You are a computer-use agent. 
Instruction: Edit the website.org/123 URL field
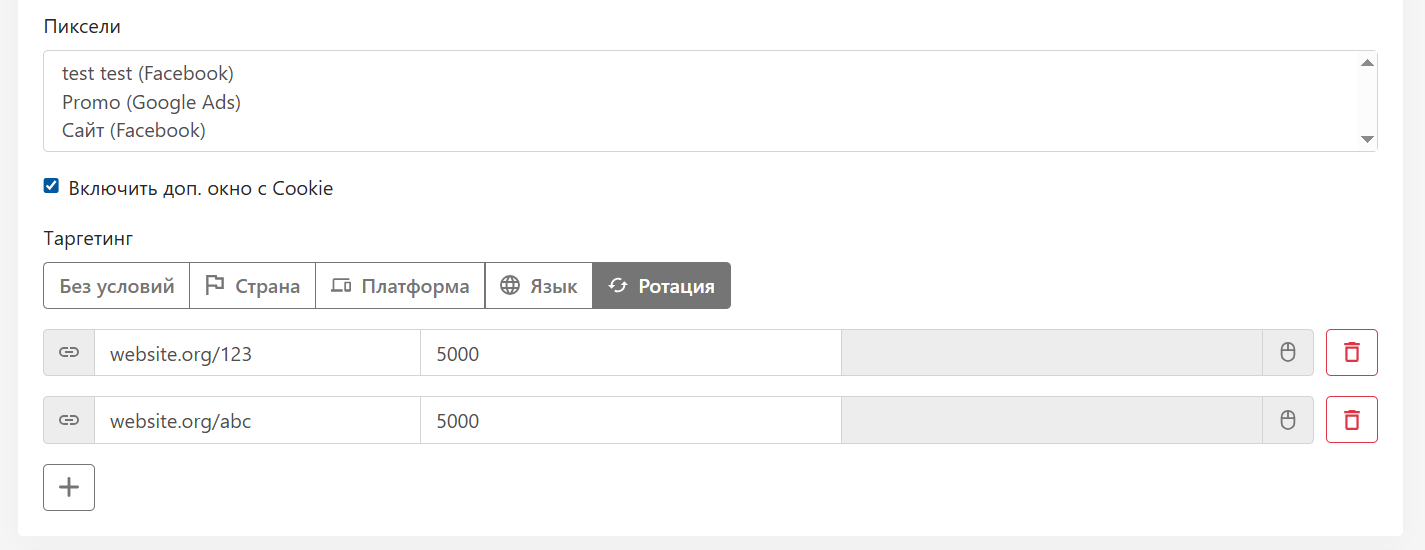click(257, 353)
